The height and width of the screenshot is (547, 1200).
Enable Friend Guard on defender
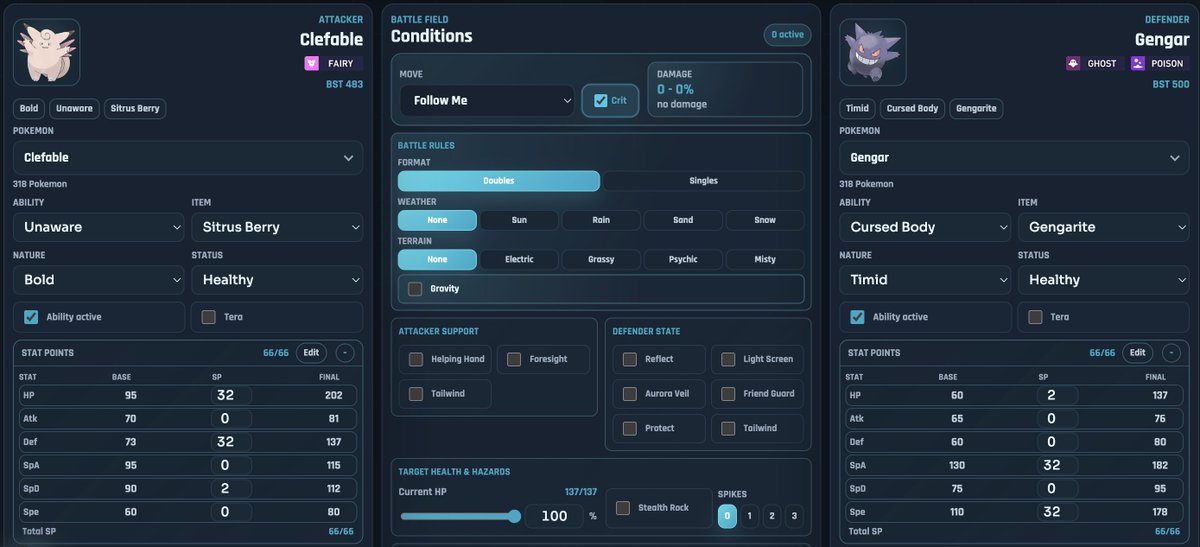coord(728,394)
